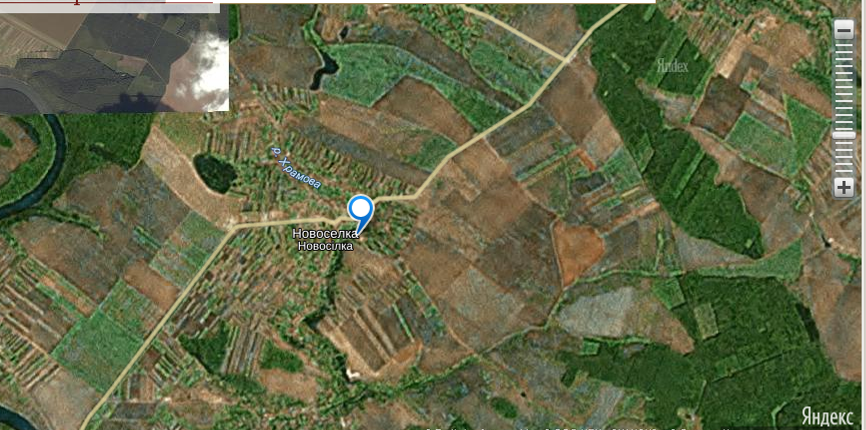Screen dimensions: 866x430
Task: Click the Яndex watermark near the top right
Action: [672, 67]
